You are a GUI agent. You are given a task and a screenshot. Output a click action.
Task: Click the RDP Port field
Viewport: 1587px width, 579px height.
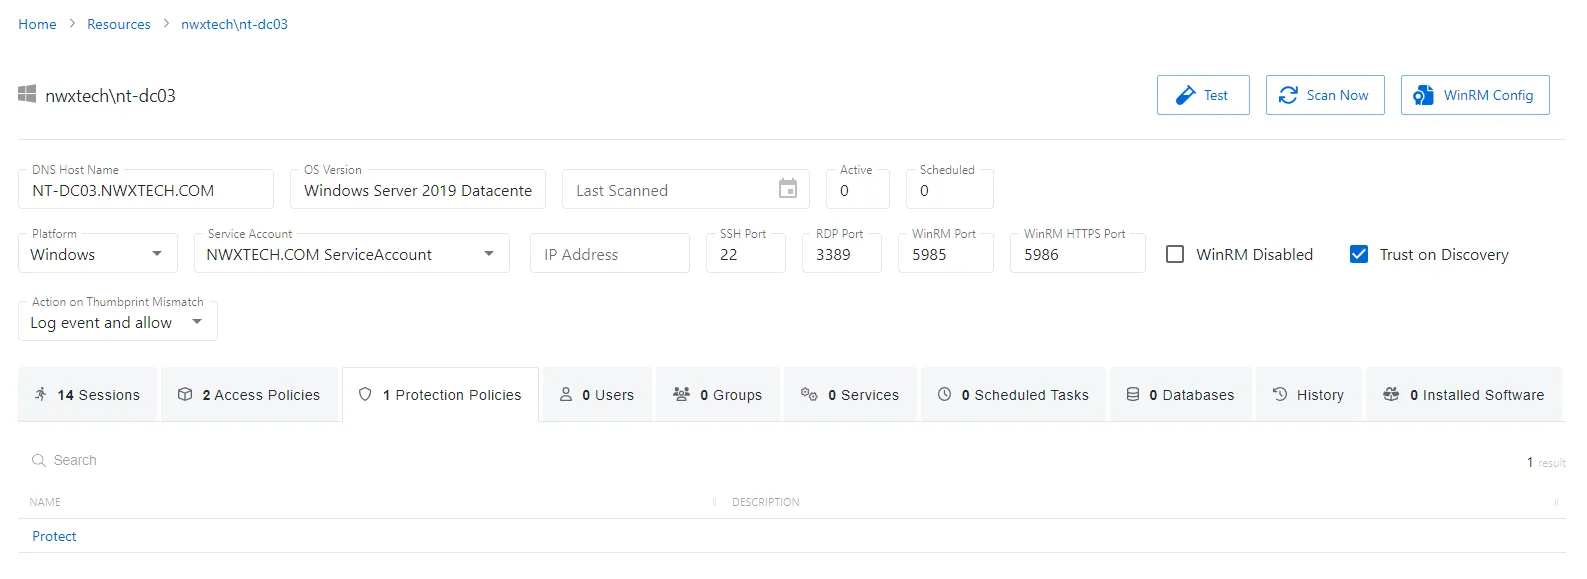(842, 253)
